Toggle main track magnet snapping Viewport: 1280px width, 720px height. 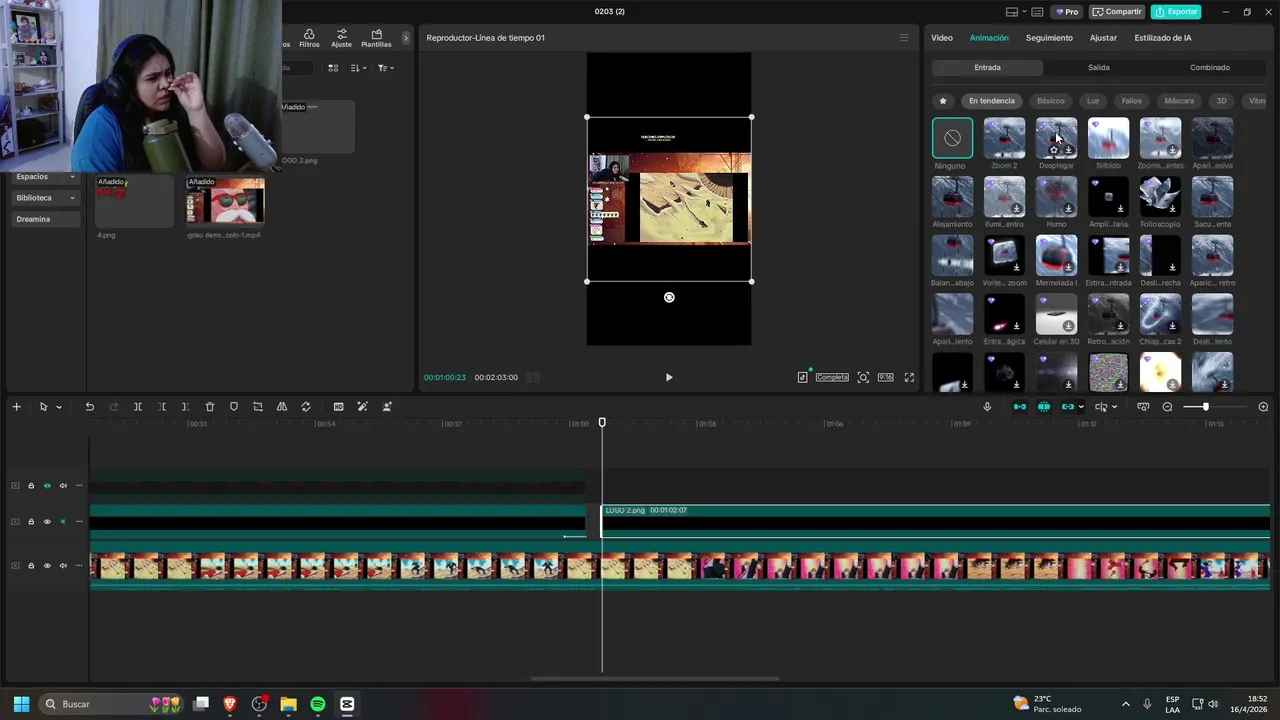point(1020,407)
